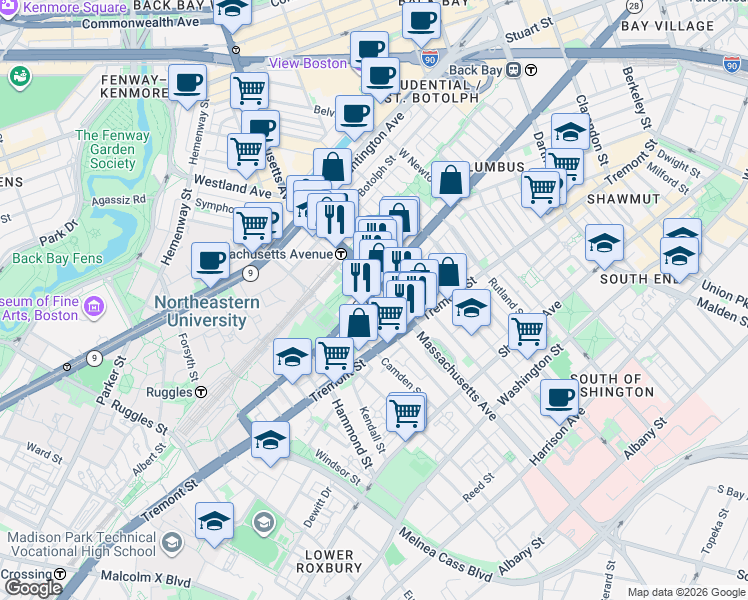Viewport: 748px width, 600px height.
Task: Click the coffee cup marker near Fenway-Kenmore label
Action: [x=187, y=86]
